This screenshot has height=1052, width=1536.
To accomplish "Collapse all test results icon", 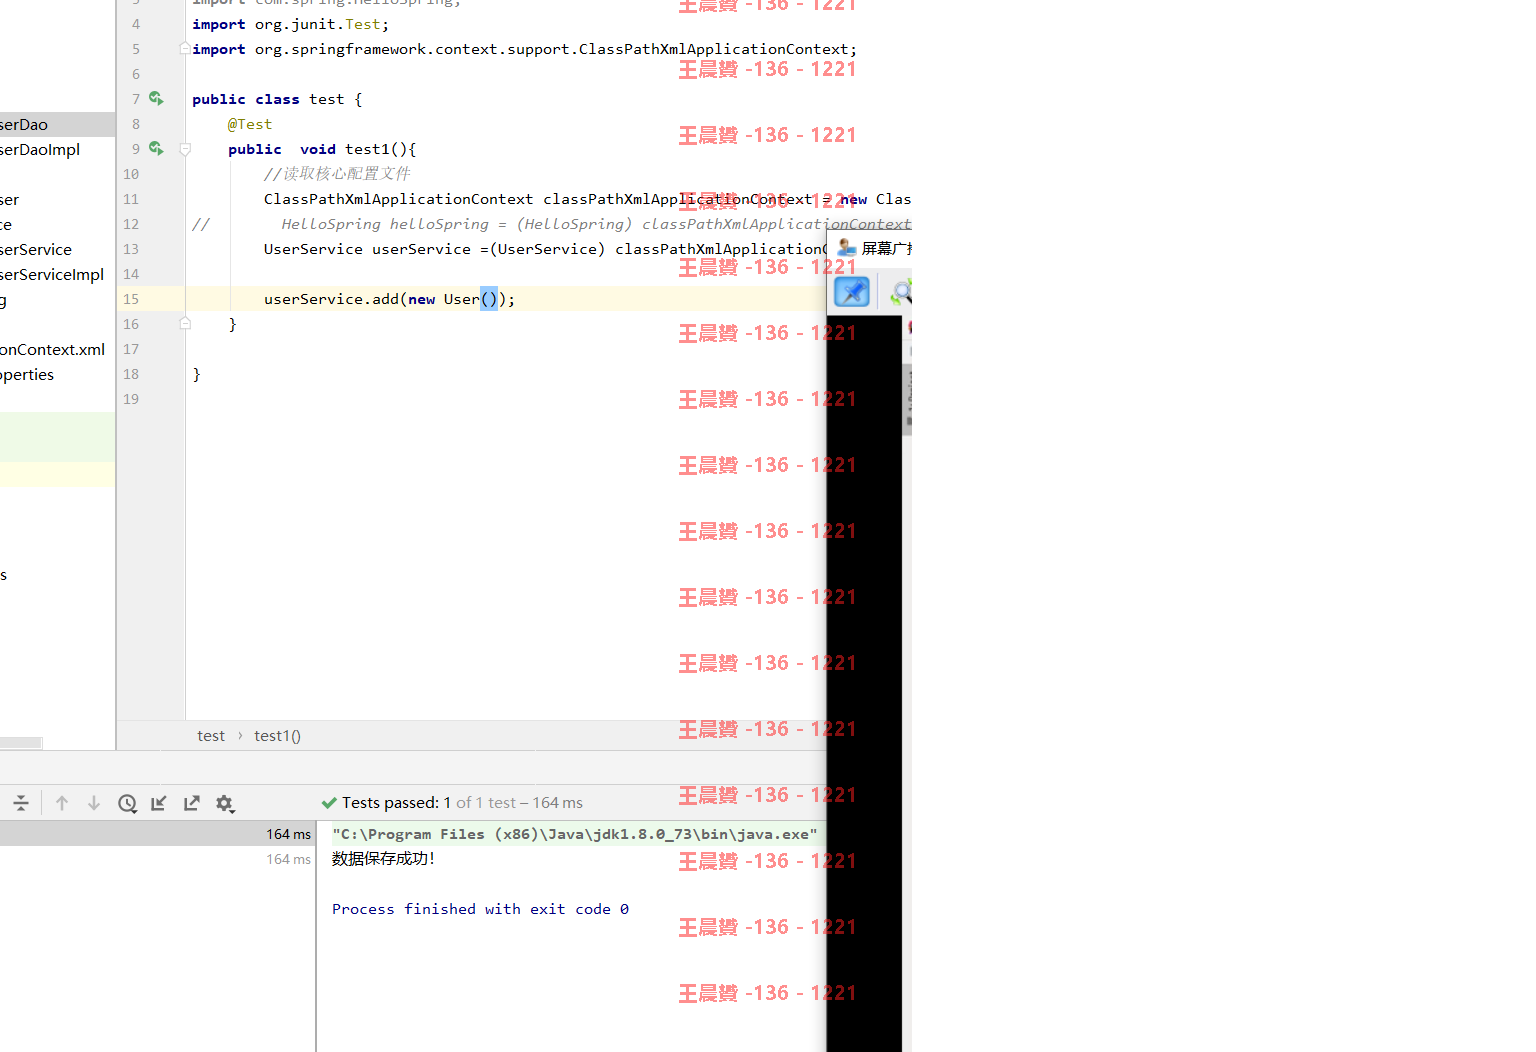I will point(21,803).
